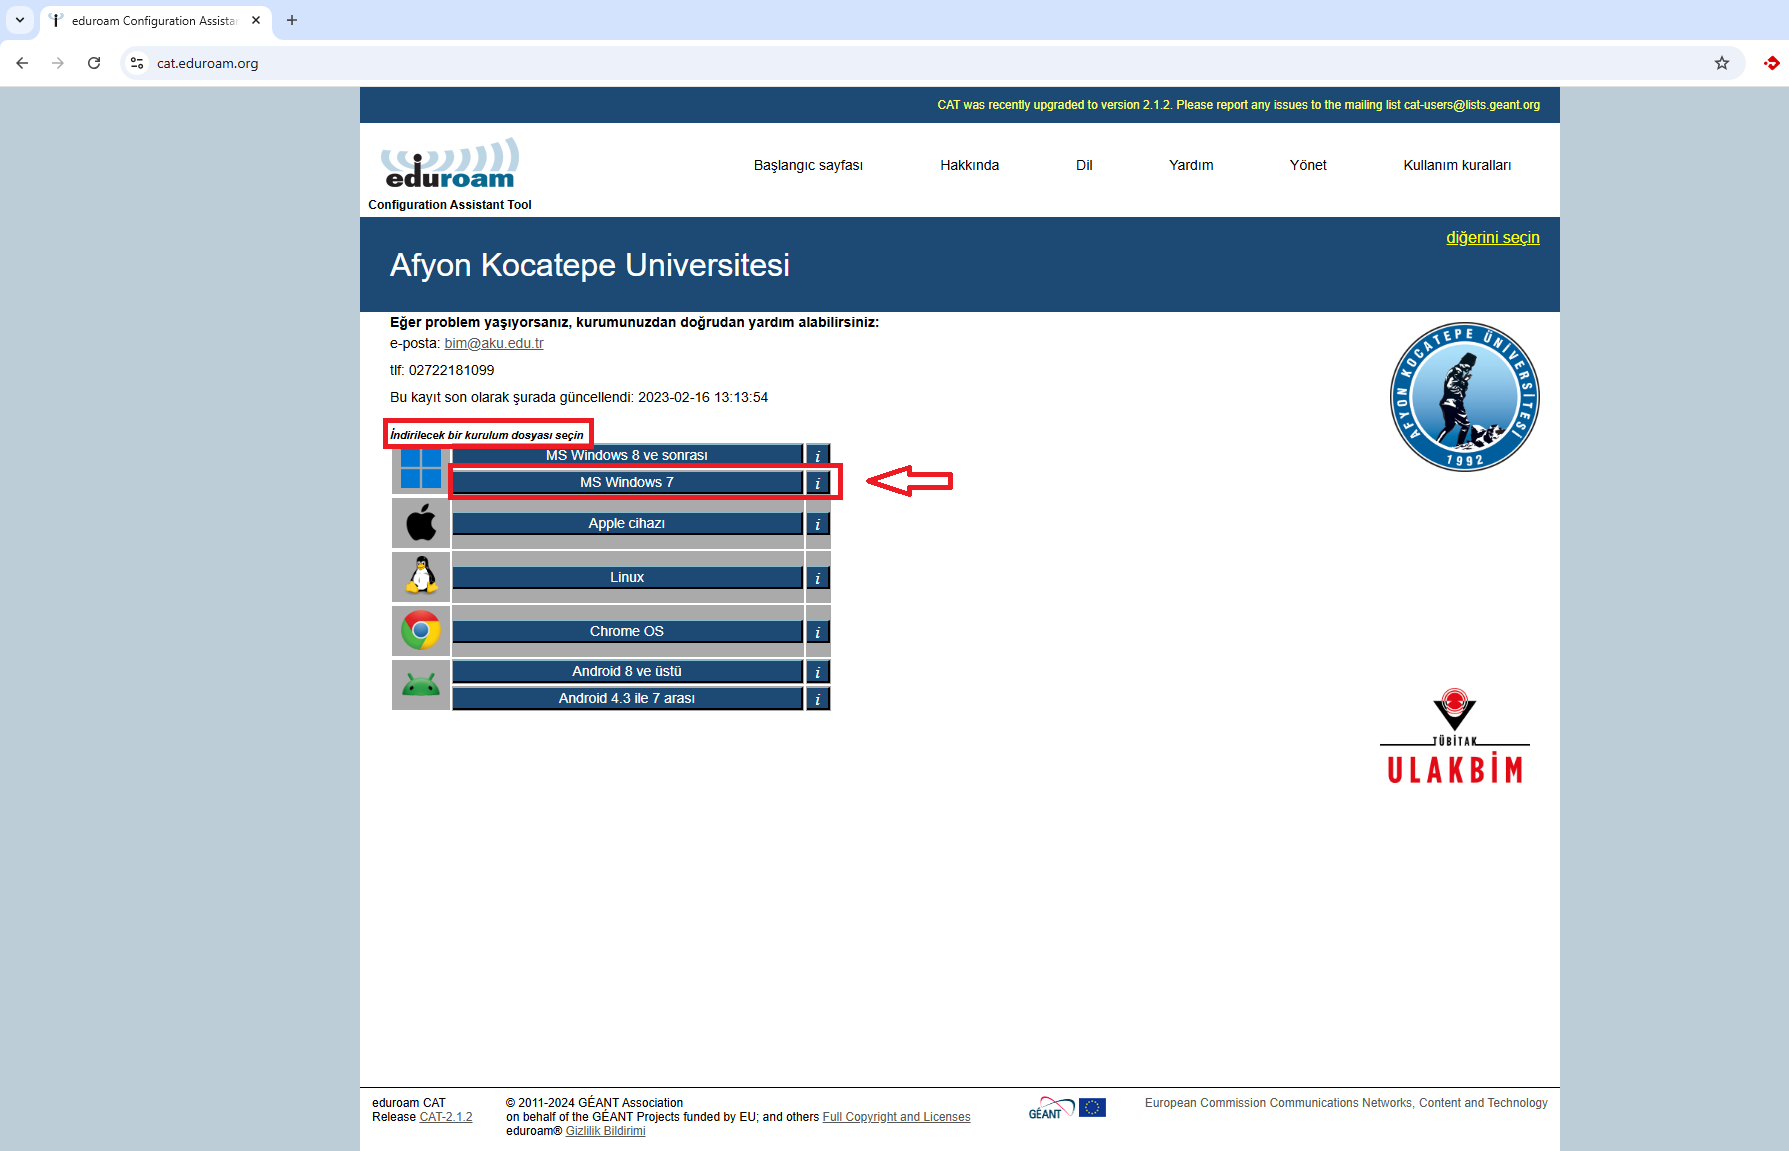This screenshot has width=1789, height=1151.
Task: Open info for Linux installer
Action: (818, 578)
